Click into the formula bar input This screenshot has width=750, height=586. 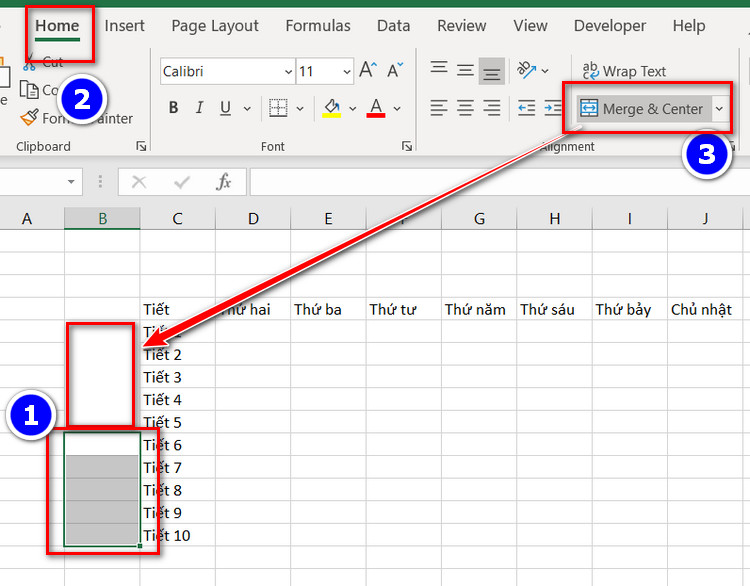coord(499,182)
